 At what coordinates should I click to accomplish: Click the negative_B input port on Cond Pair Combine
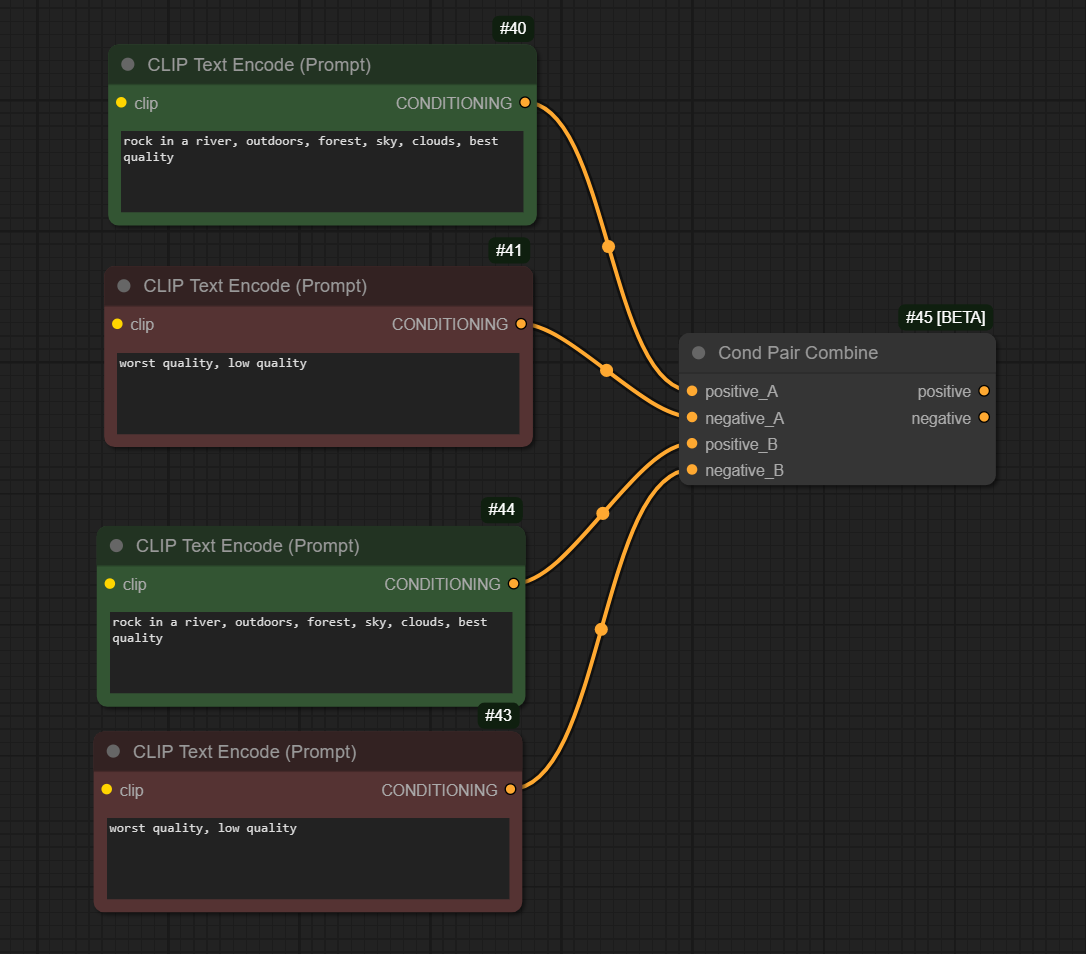(x=691, y=470)
